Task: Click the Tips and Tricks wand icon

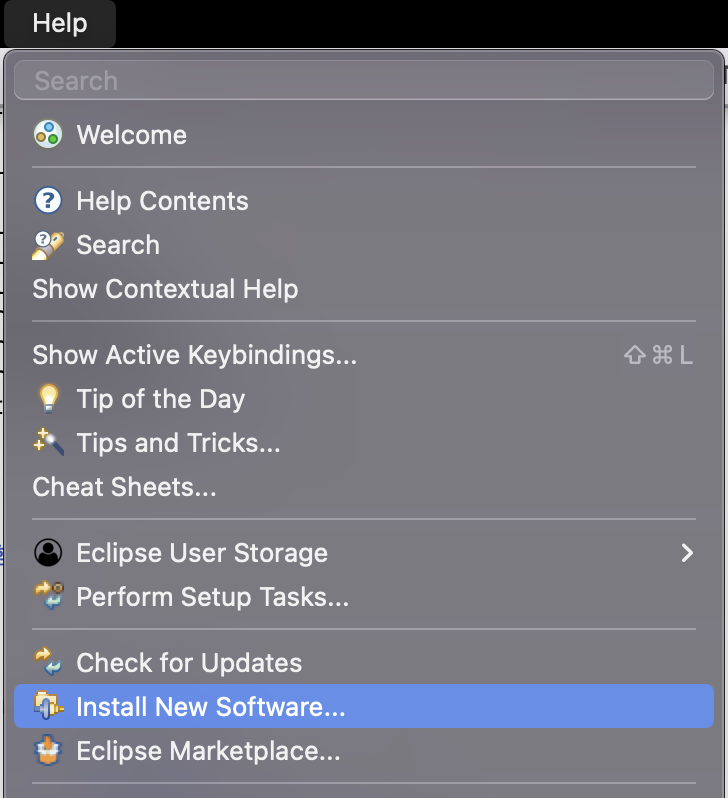Action: pos(48,443)
